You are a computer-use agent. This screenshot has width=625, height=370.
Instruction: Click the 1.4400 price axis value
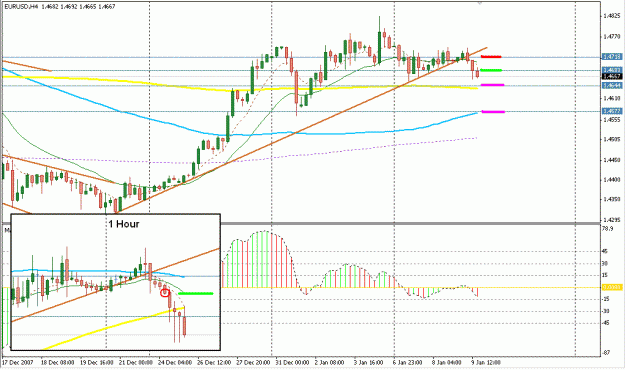click(x=612, y=180)
